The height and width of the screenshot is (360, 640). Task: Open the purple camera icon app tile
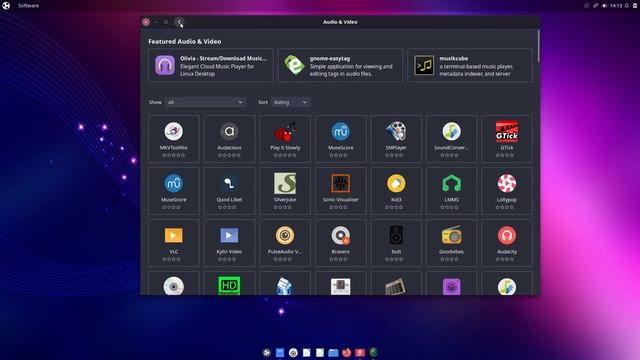(x=451, y=283)
